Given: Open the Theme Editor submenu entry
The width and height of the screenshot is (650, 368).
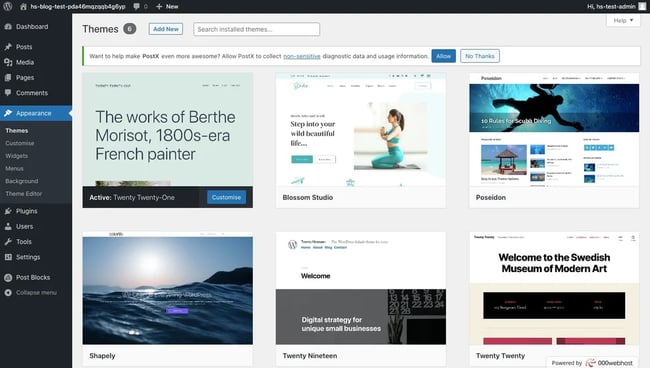Looking at the screenshot, I should point(24,194).
